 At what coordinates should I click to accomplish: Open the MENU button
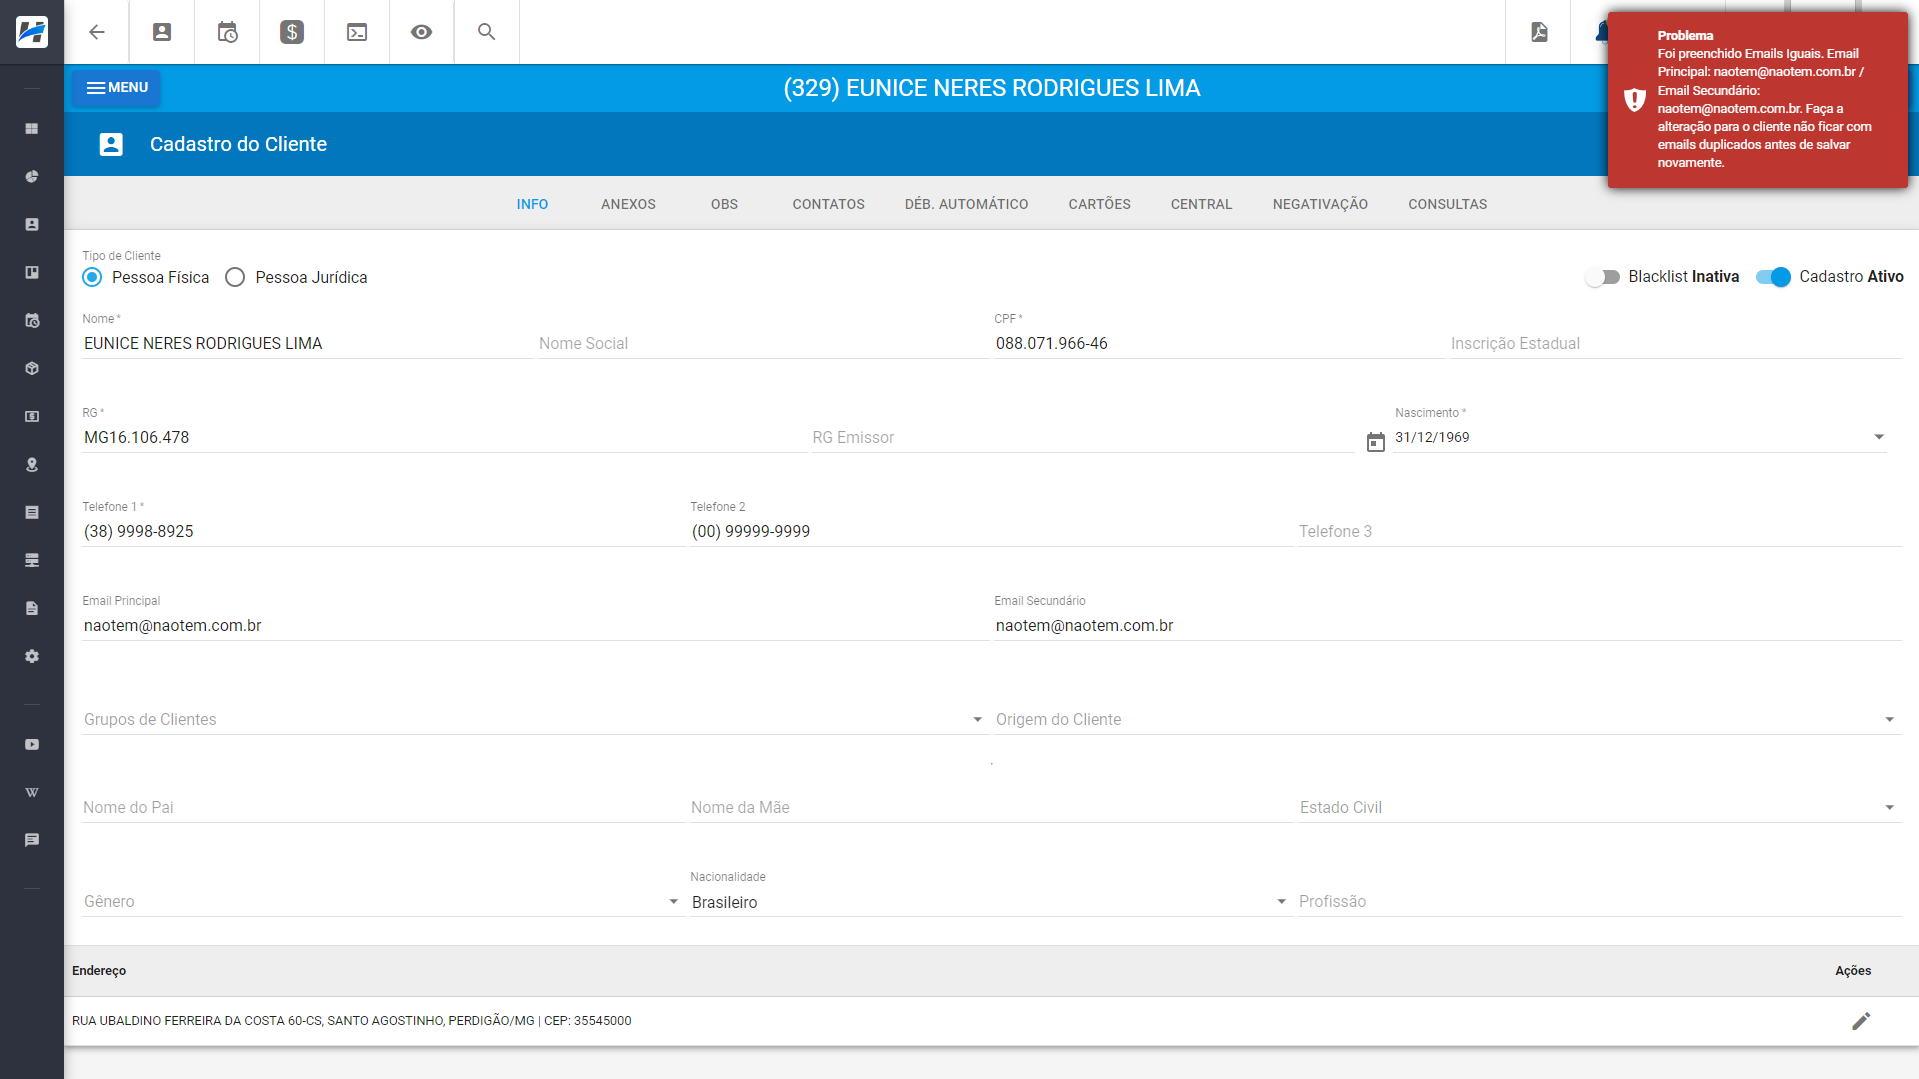pos(116,88)
